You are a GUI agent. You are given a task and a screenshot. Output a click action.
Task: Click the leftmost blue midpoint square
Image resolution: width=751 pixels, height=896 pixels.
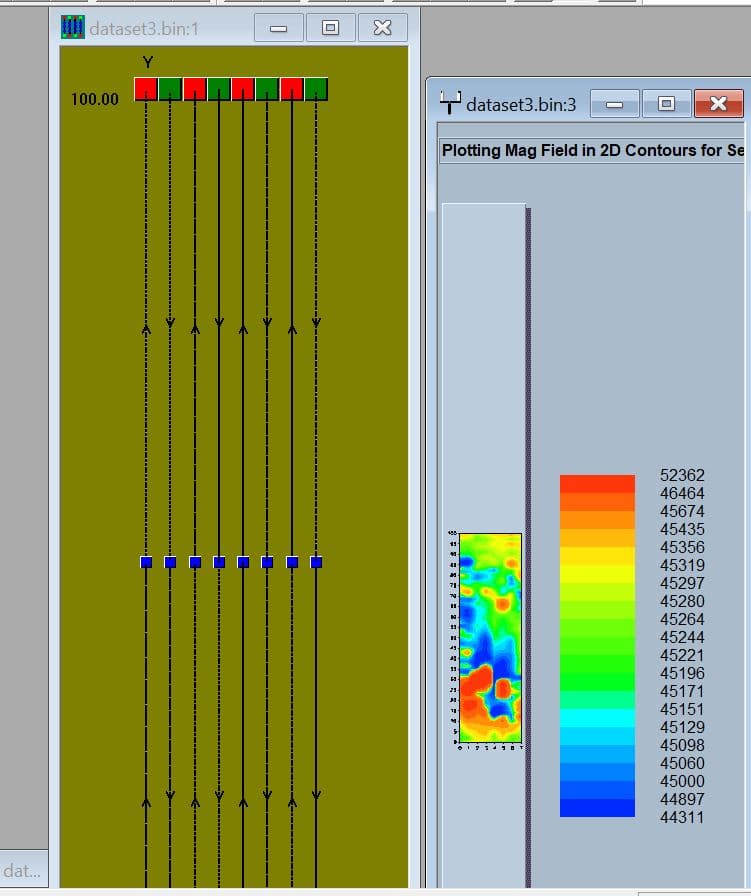(146, 562)
